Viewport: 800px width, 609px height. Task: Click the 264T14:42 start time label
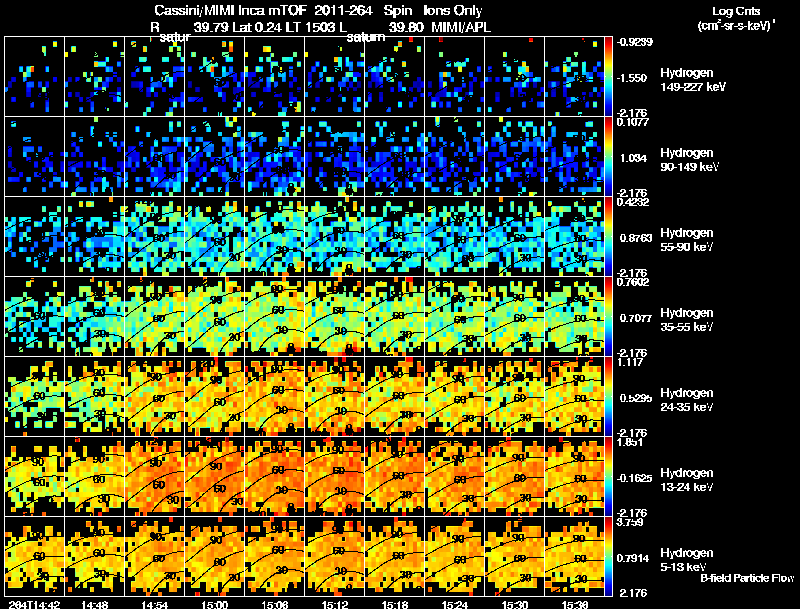pos(34,605)
